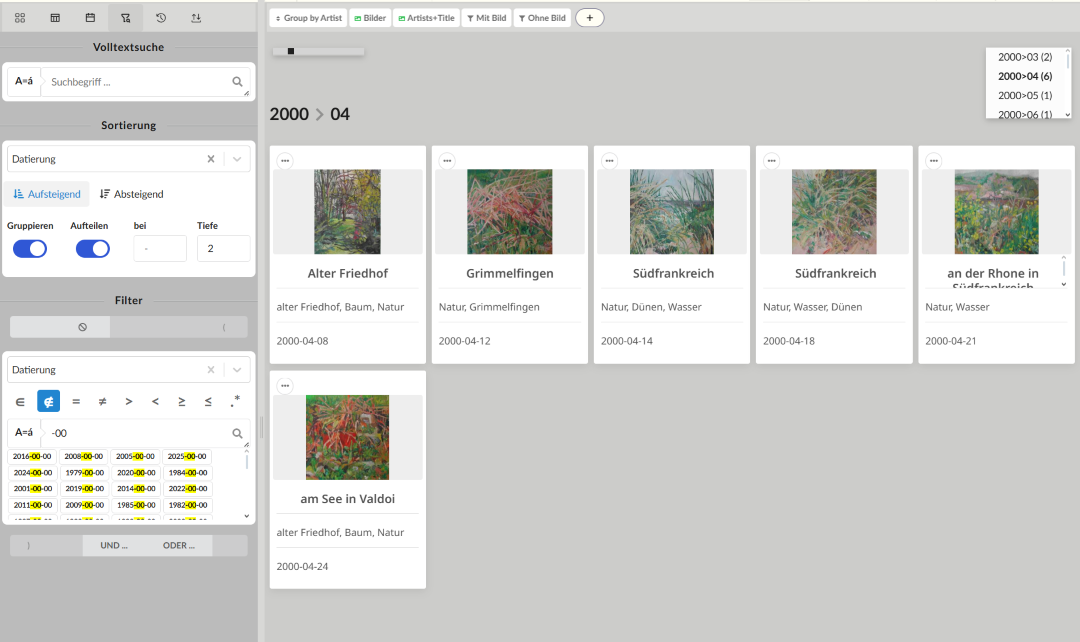1080x642 pixels.
Task: Open the 'am See in Valdoi' painting thumbnail
Action: click(347, 437)
